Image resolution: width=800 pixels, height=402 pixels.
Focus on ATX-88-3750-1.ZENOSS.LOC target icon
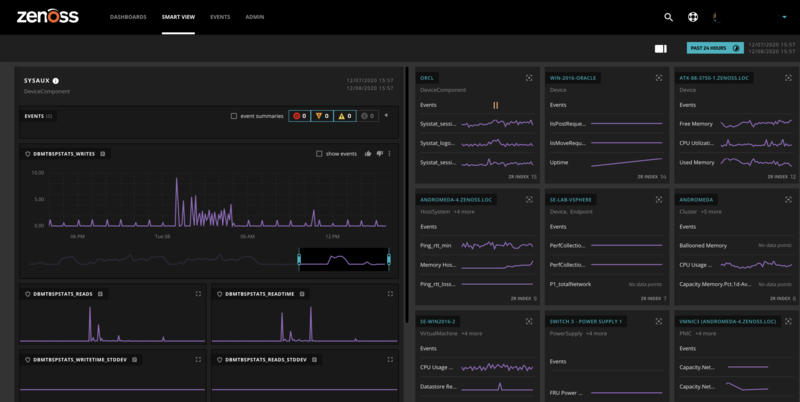(788, 78)
